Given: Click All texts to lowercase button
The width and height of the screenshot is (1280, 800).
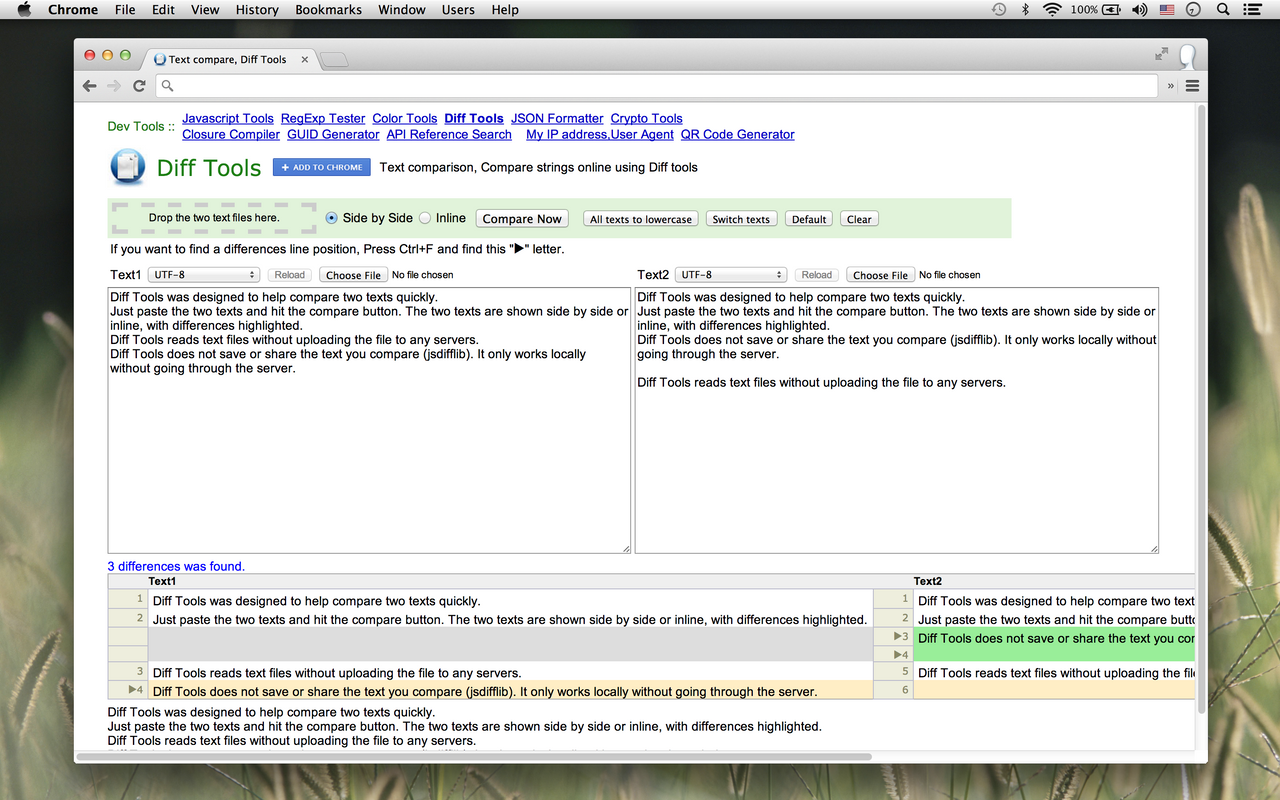Looking at the screenshot, I should (641, 219).
